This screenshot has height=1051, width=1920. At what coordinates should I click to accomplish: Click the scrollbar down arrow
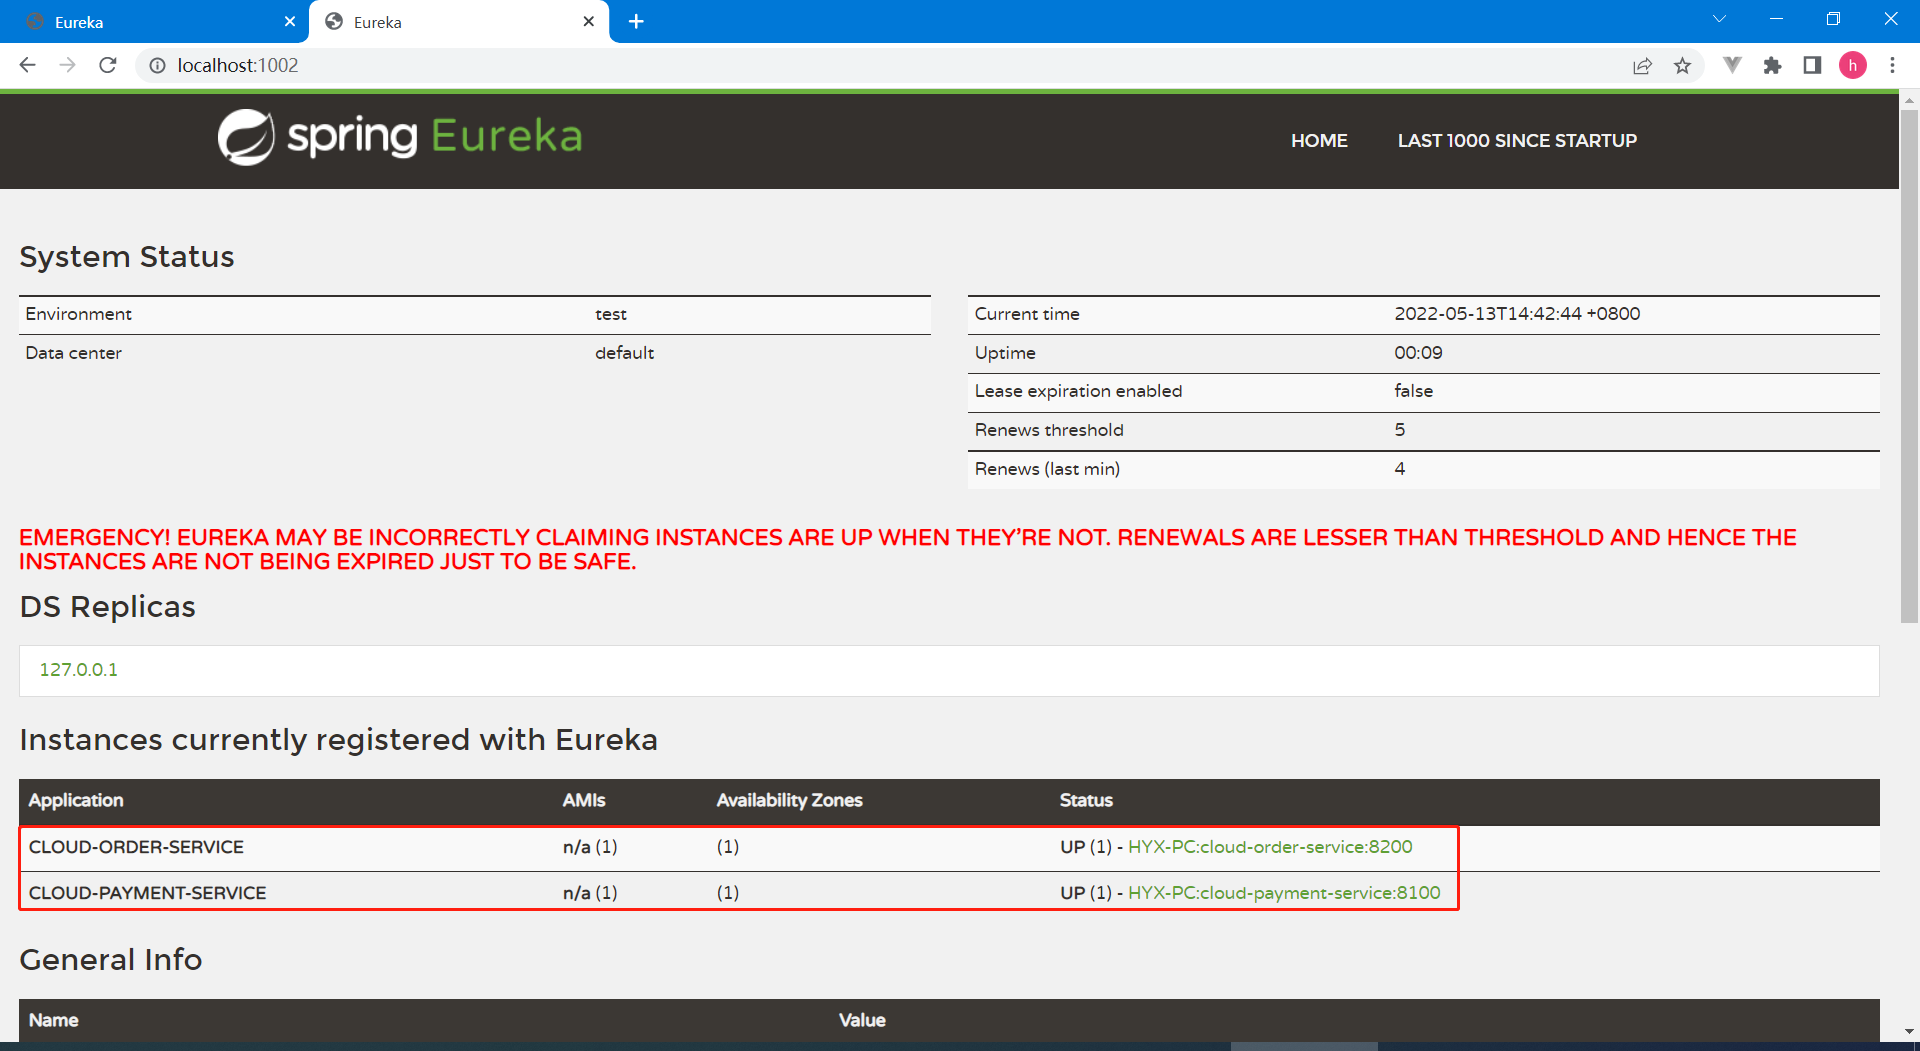click(x=1909, y=1032)
